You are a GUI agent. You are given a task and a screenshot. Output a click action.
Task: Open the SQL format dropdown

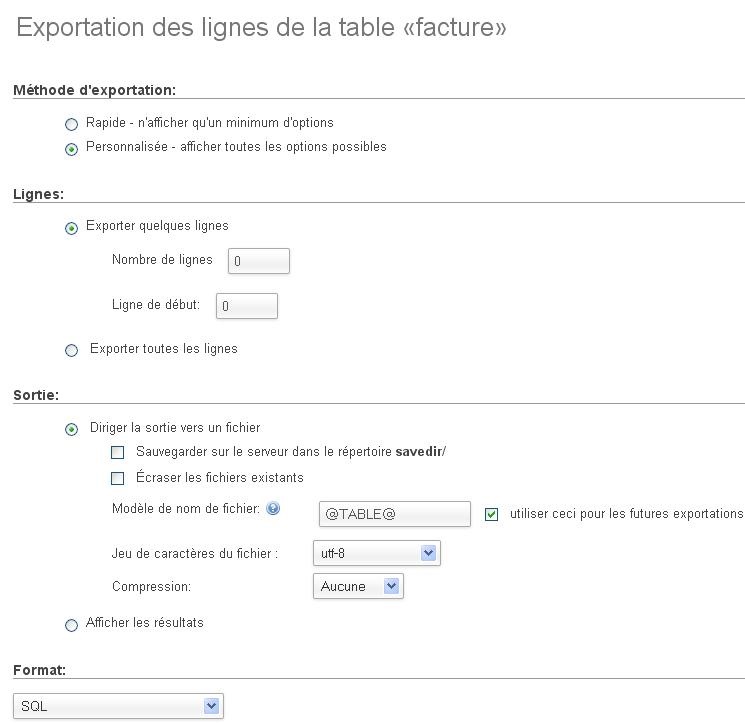point(118,706)
